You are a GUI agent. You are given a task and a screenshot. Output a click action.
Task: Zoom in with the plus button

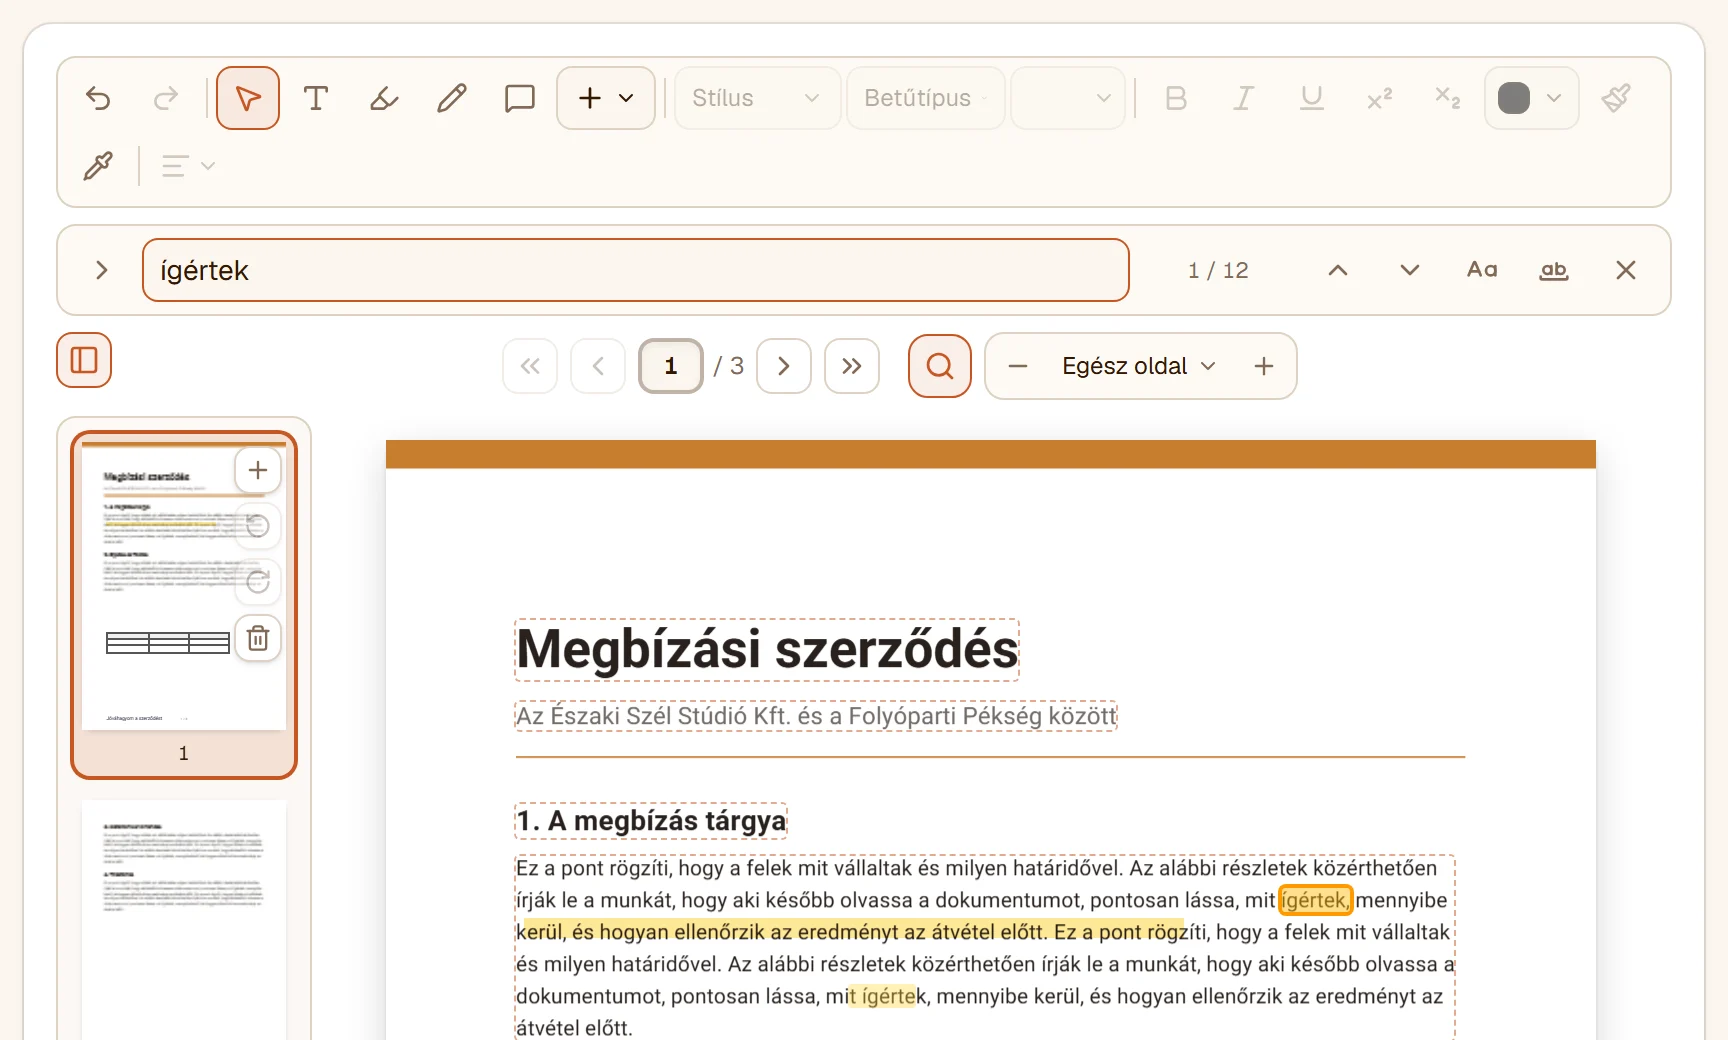point(1264,366)
